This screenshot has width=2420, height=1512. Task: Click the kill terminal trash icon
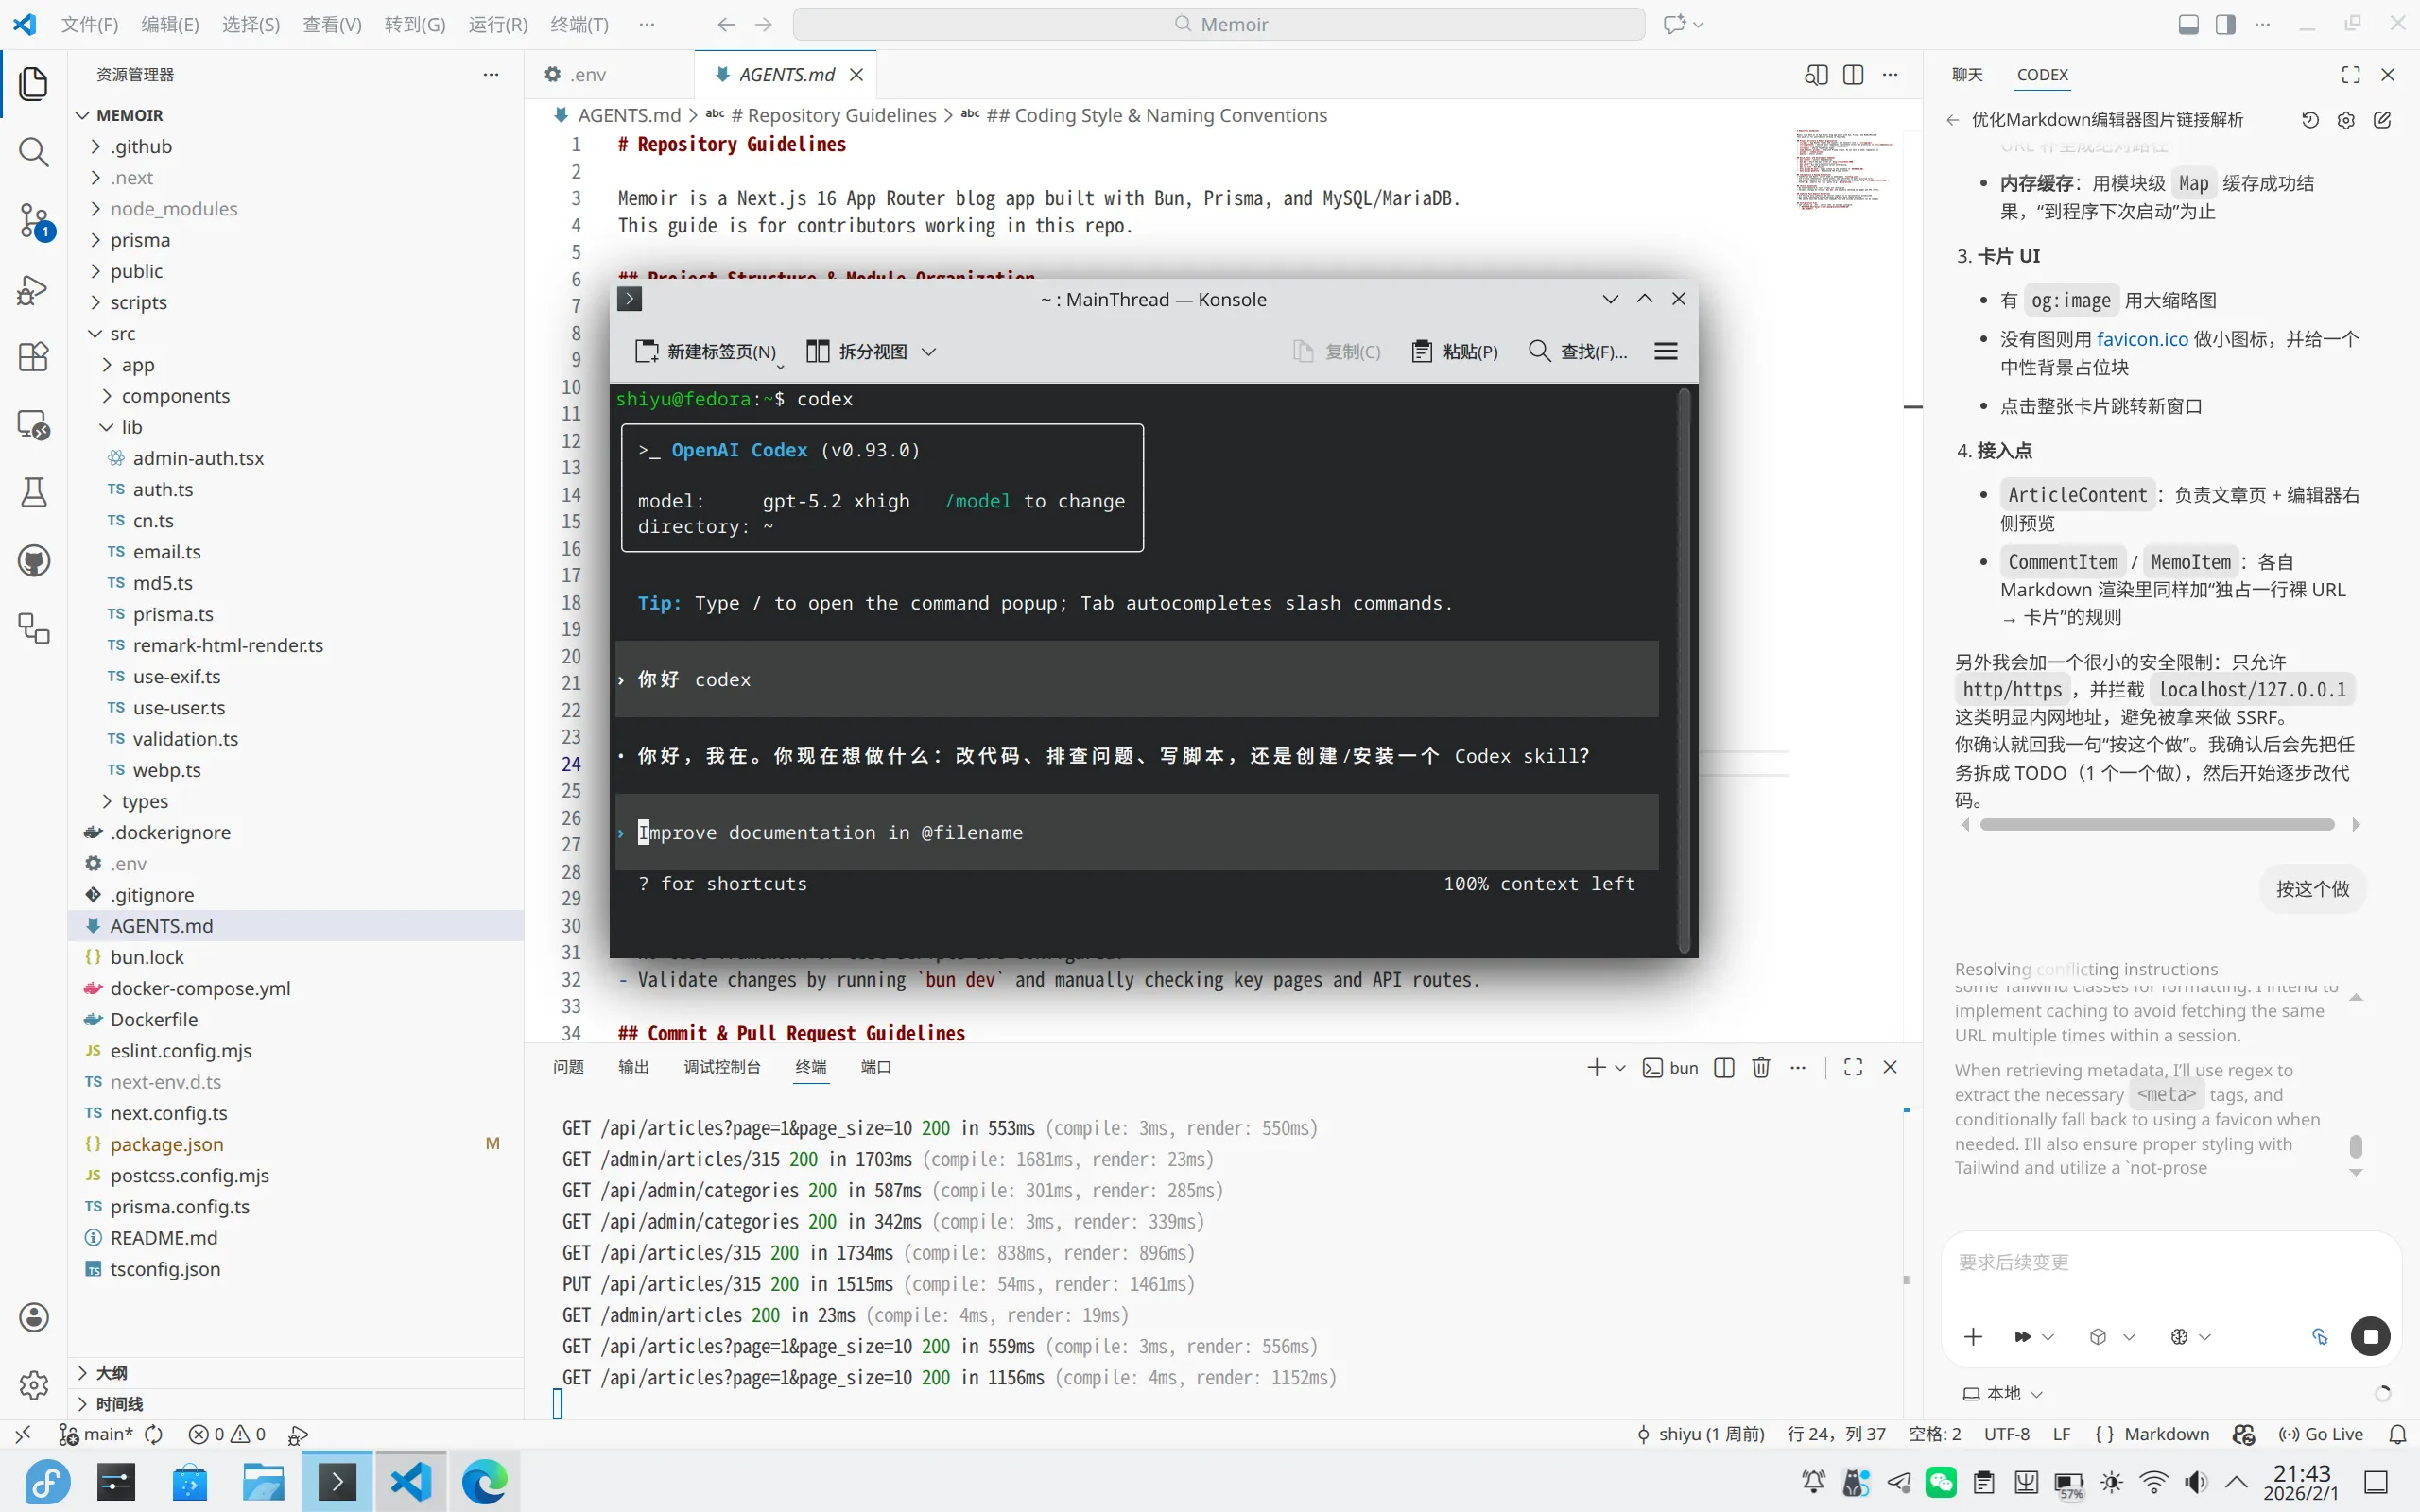1761,1067
